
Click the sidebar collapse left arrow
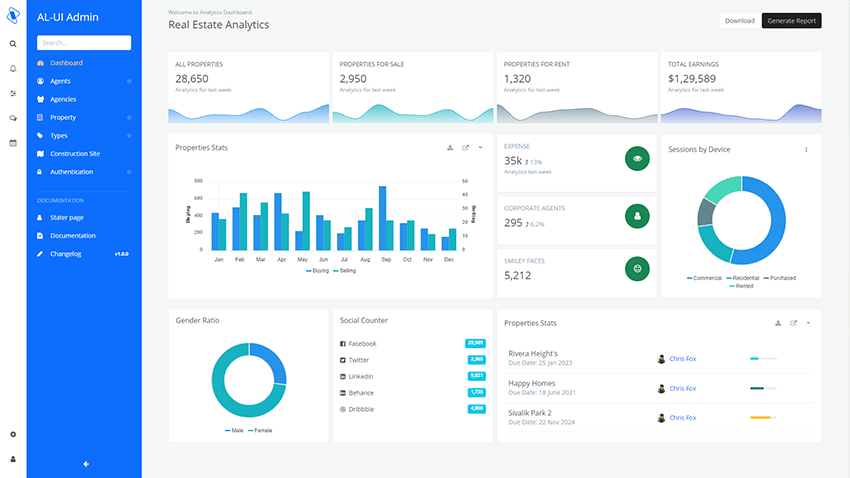(86, 463)
